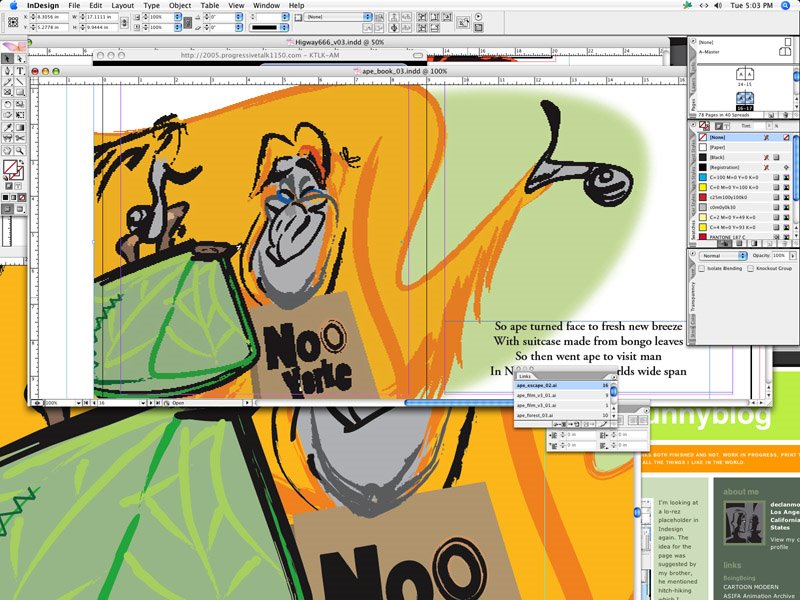Switch to the Links tab
This screenshot has width=800, height=600.
pos(525,376)
